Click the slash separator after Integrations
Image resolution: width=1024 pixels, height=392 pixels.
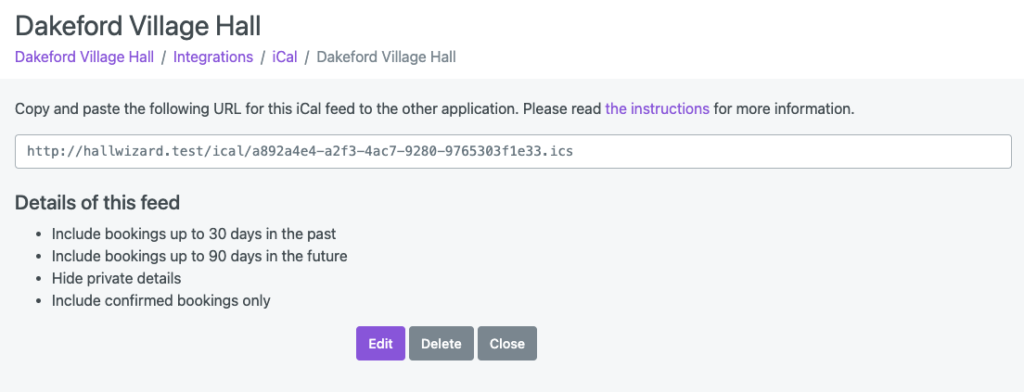(x=263, y=57)
